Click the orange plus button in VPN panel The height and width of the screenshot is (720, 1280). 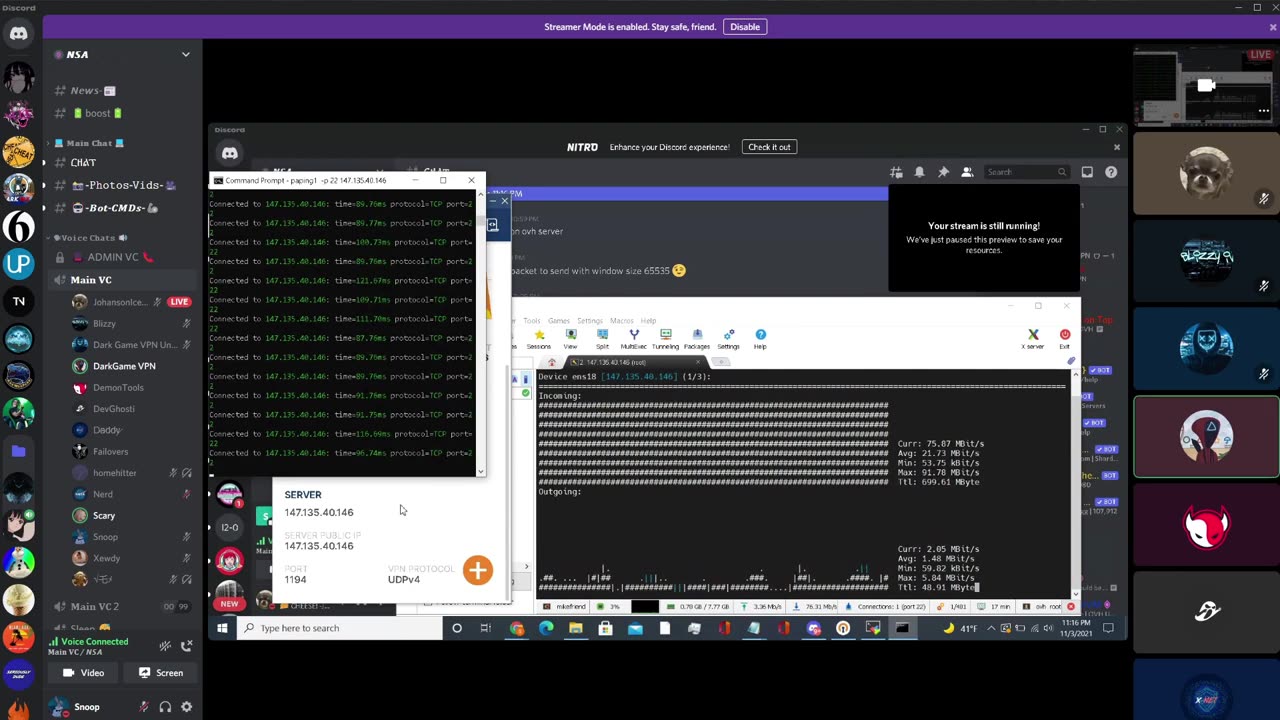478,570
